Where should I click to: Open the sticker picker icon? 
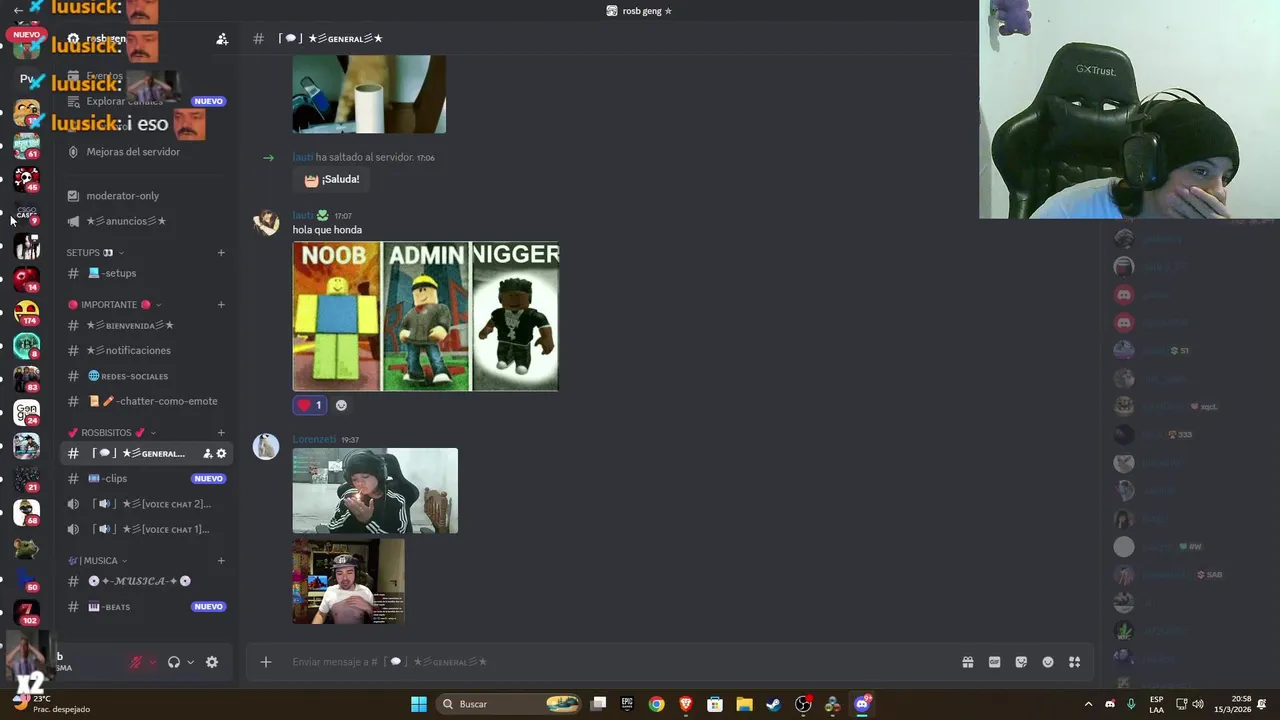(1021, 662)
